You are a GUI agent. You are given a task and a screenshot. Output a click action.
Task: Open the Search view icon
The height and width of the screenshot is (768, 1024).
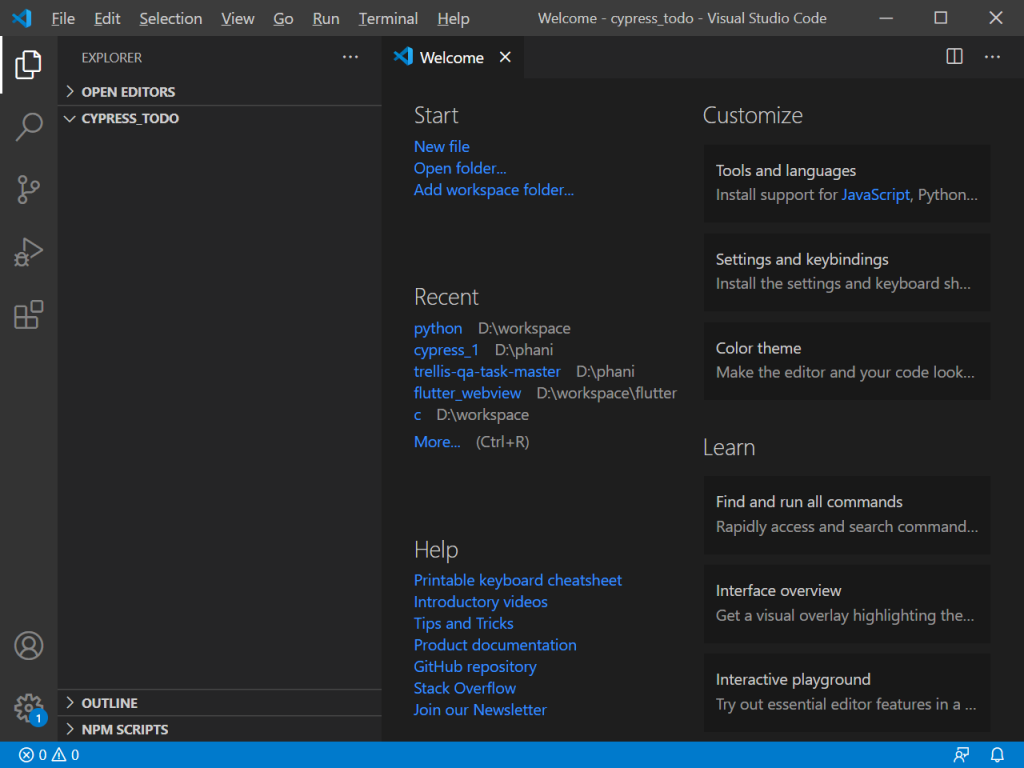(x=28, y=127)
